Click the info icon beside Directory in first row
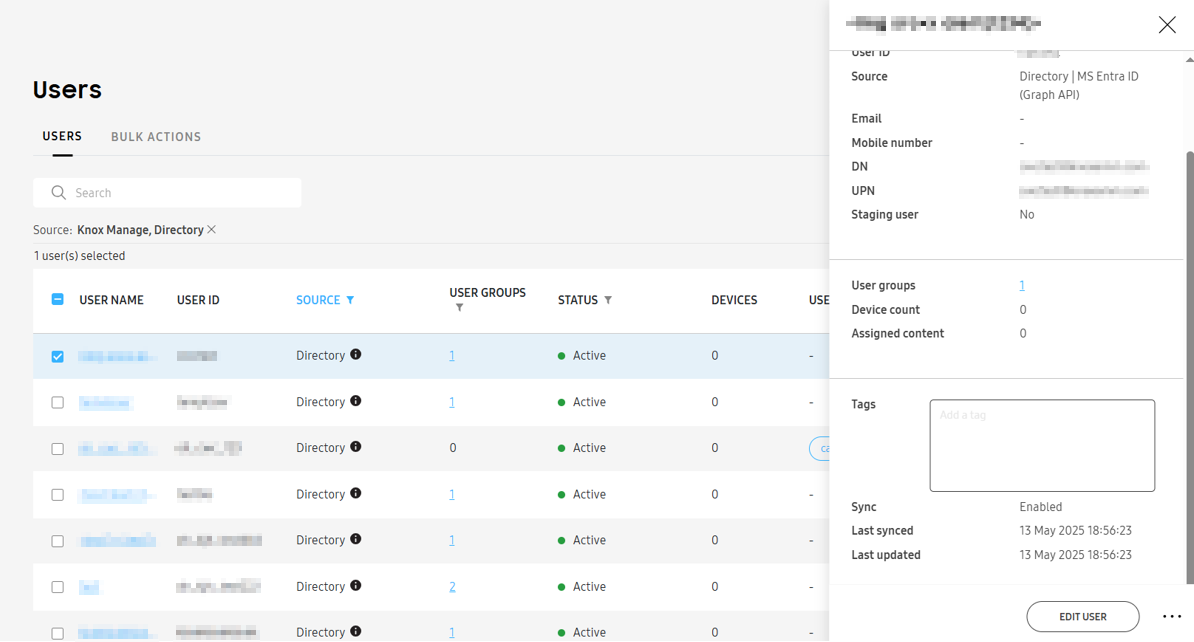 [x=356, y=355]
